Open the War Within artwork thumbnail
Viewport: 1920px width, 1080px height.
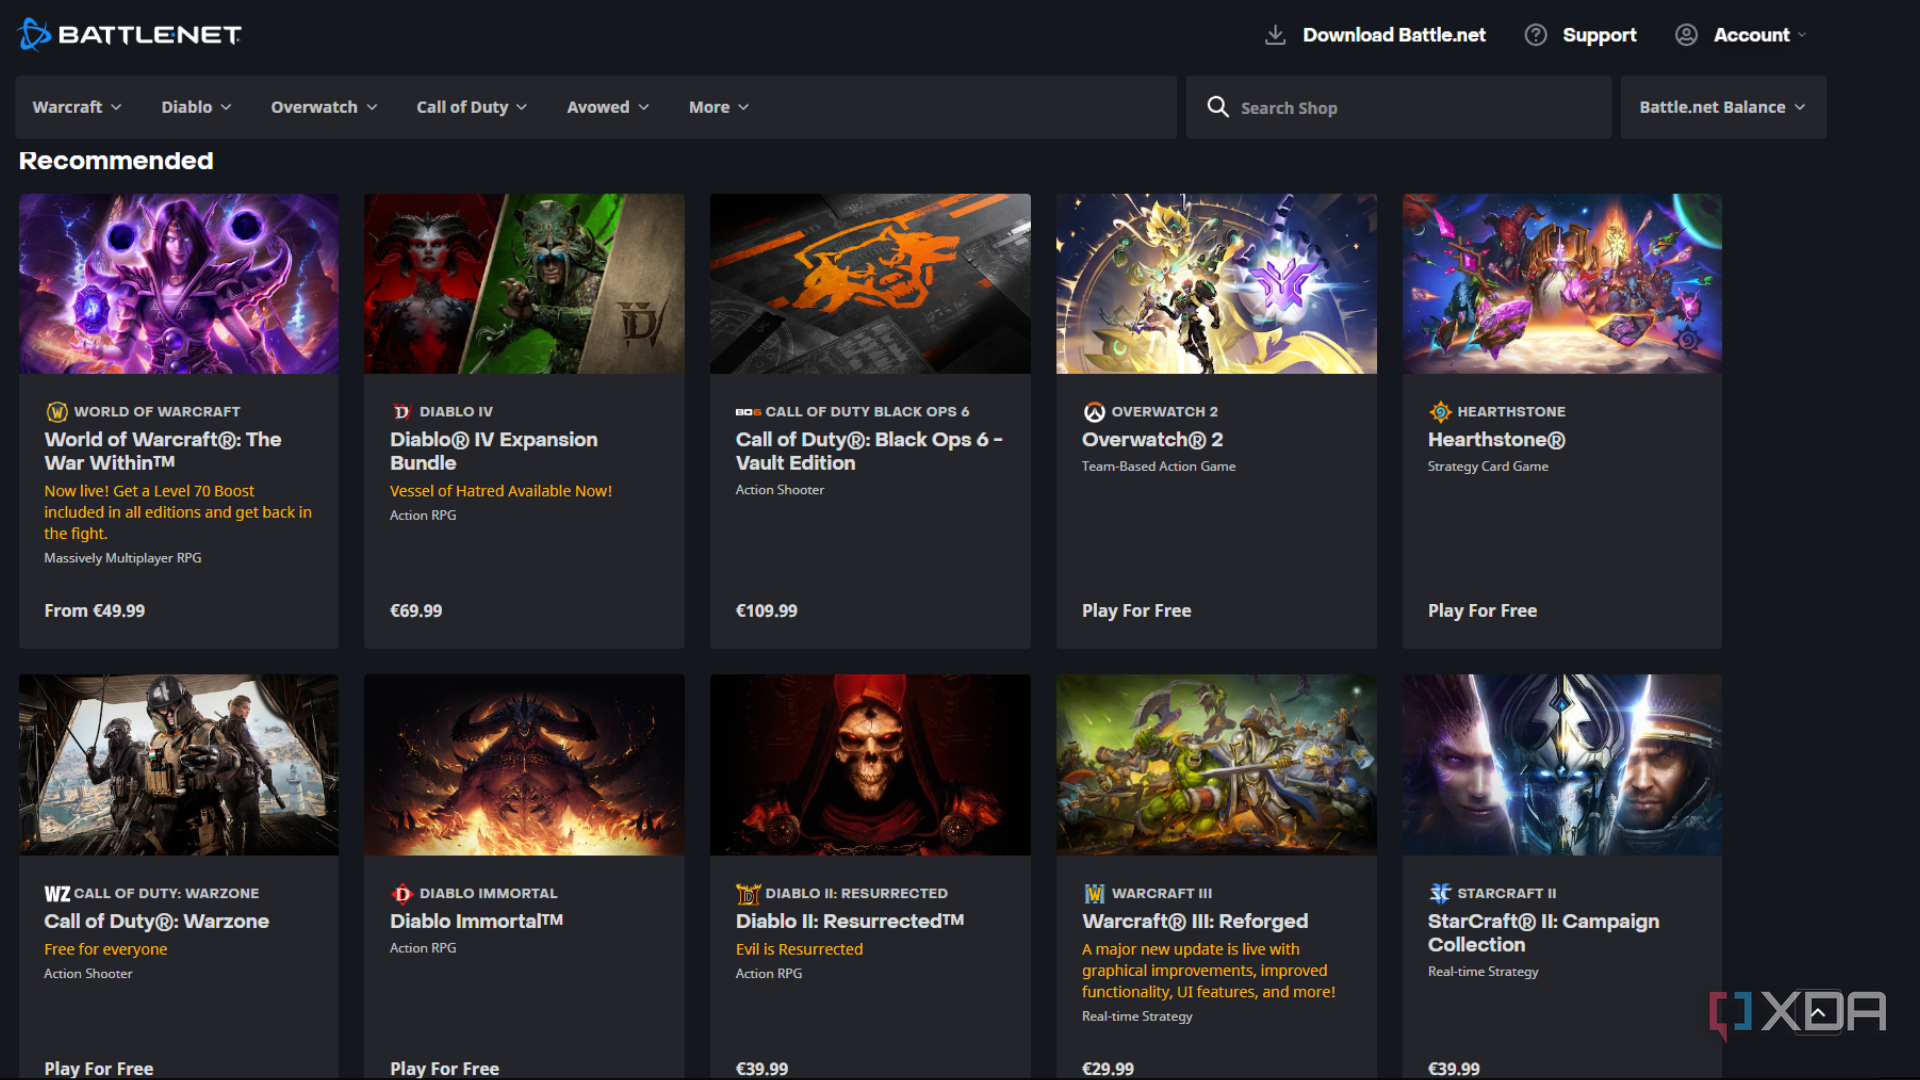pyautogui.click(x=179, y=284)
